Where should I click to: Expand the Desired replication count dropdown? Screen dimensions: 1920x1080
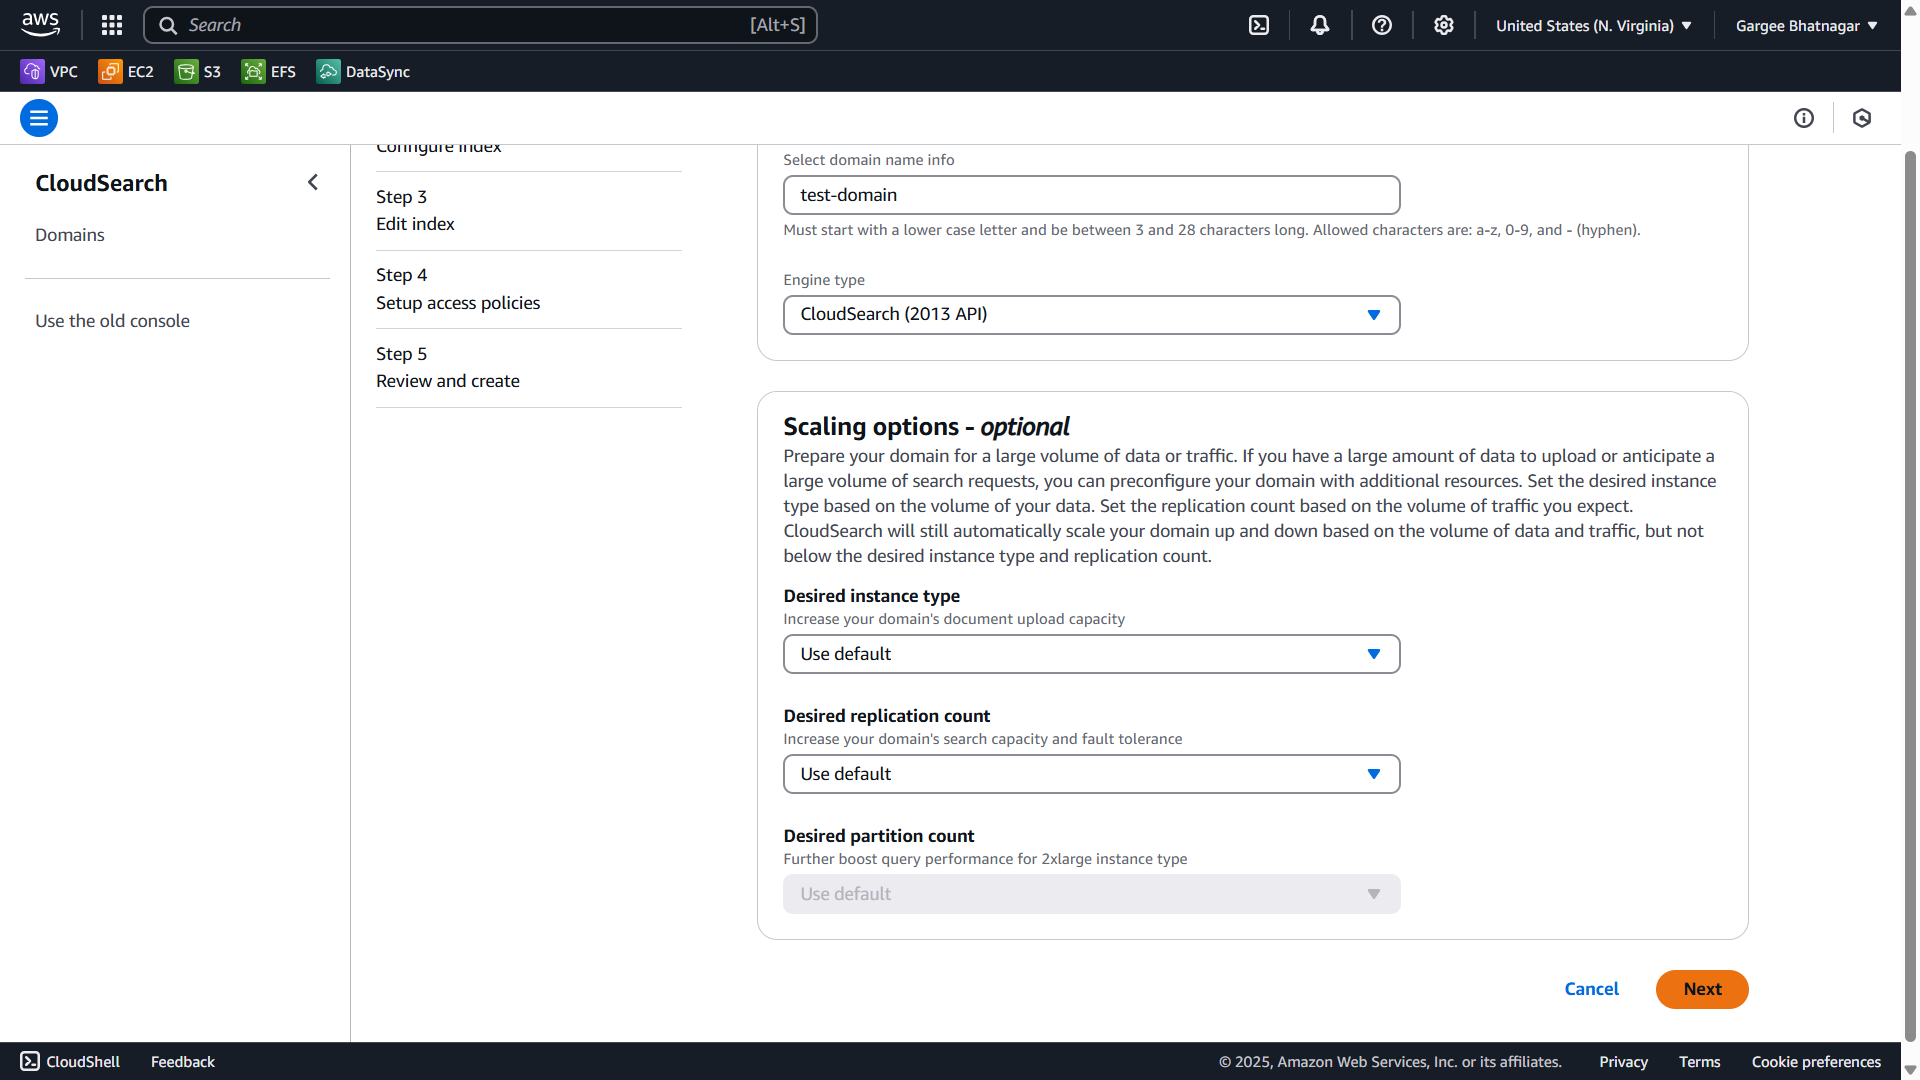click(x=1091, y=774)
